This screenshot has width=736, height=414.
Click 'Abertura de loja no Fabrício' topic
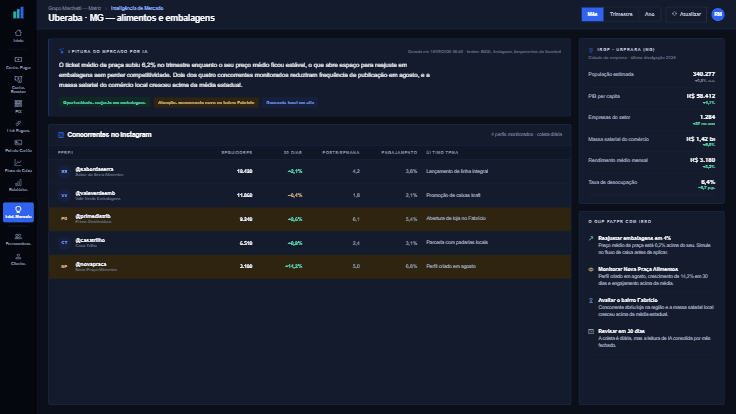[x=456, y=219]
